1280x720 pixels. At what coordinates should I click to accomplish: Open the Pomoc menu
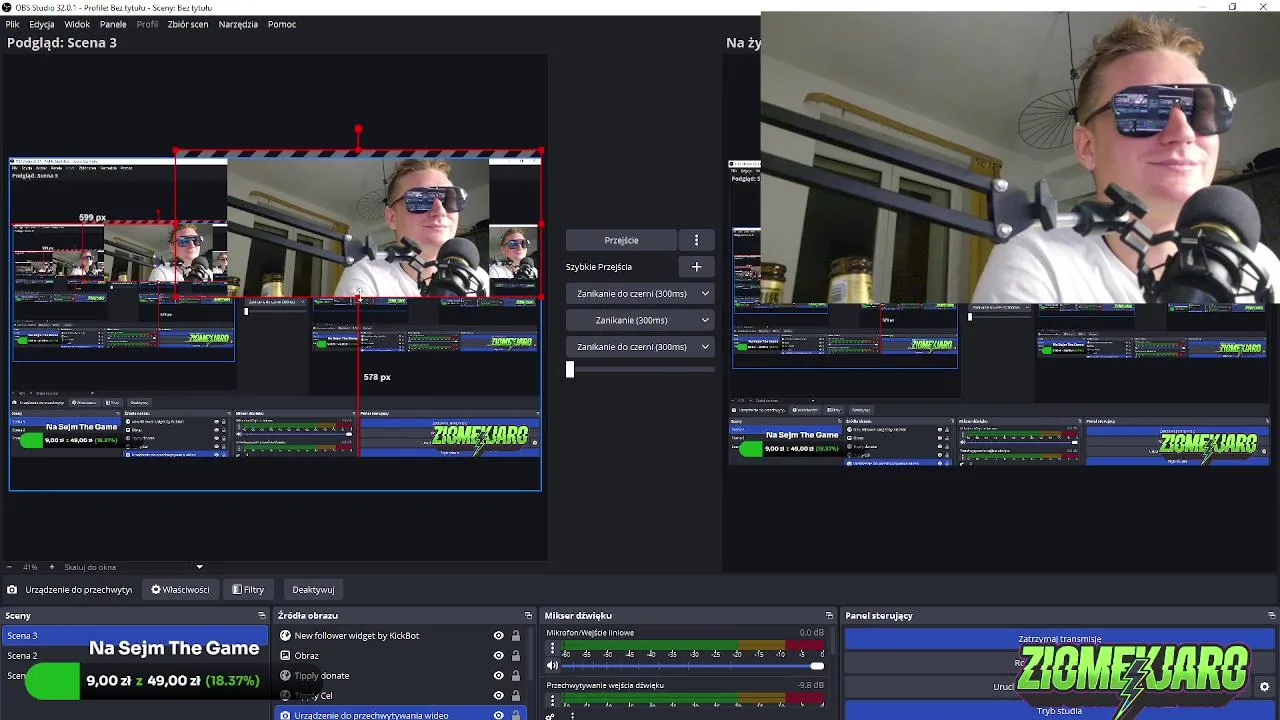tap(282, 24)
